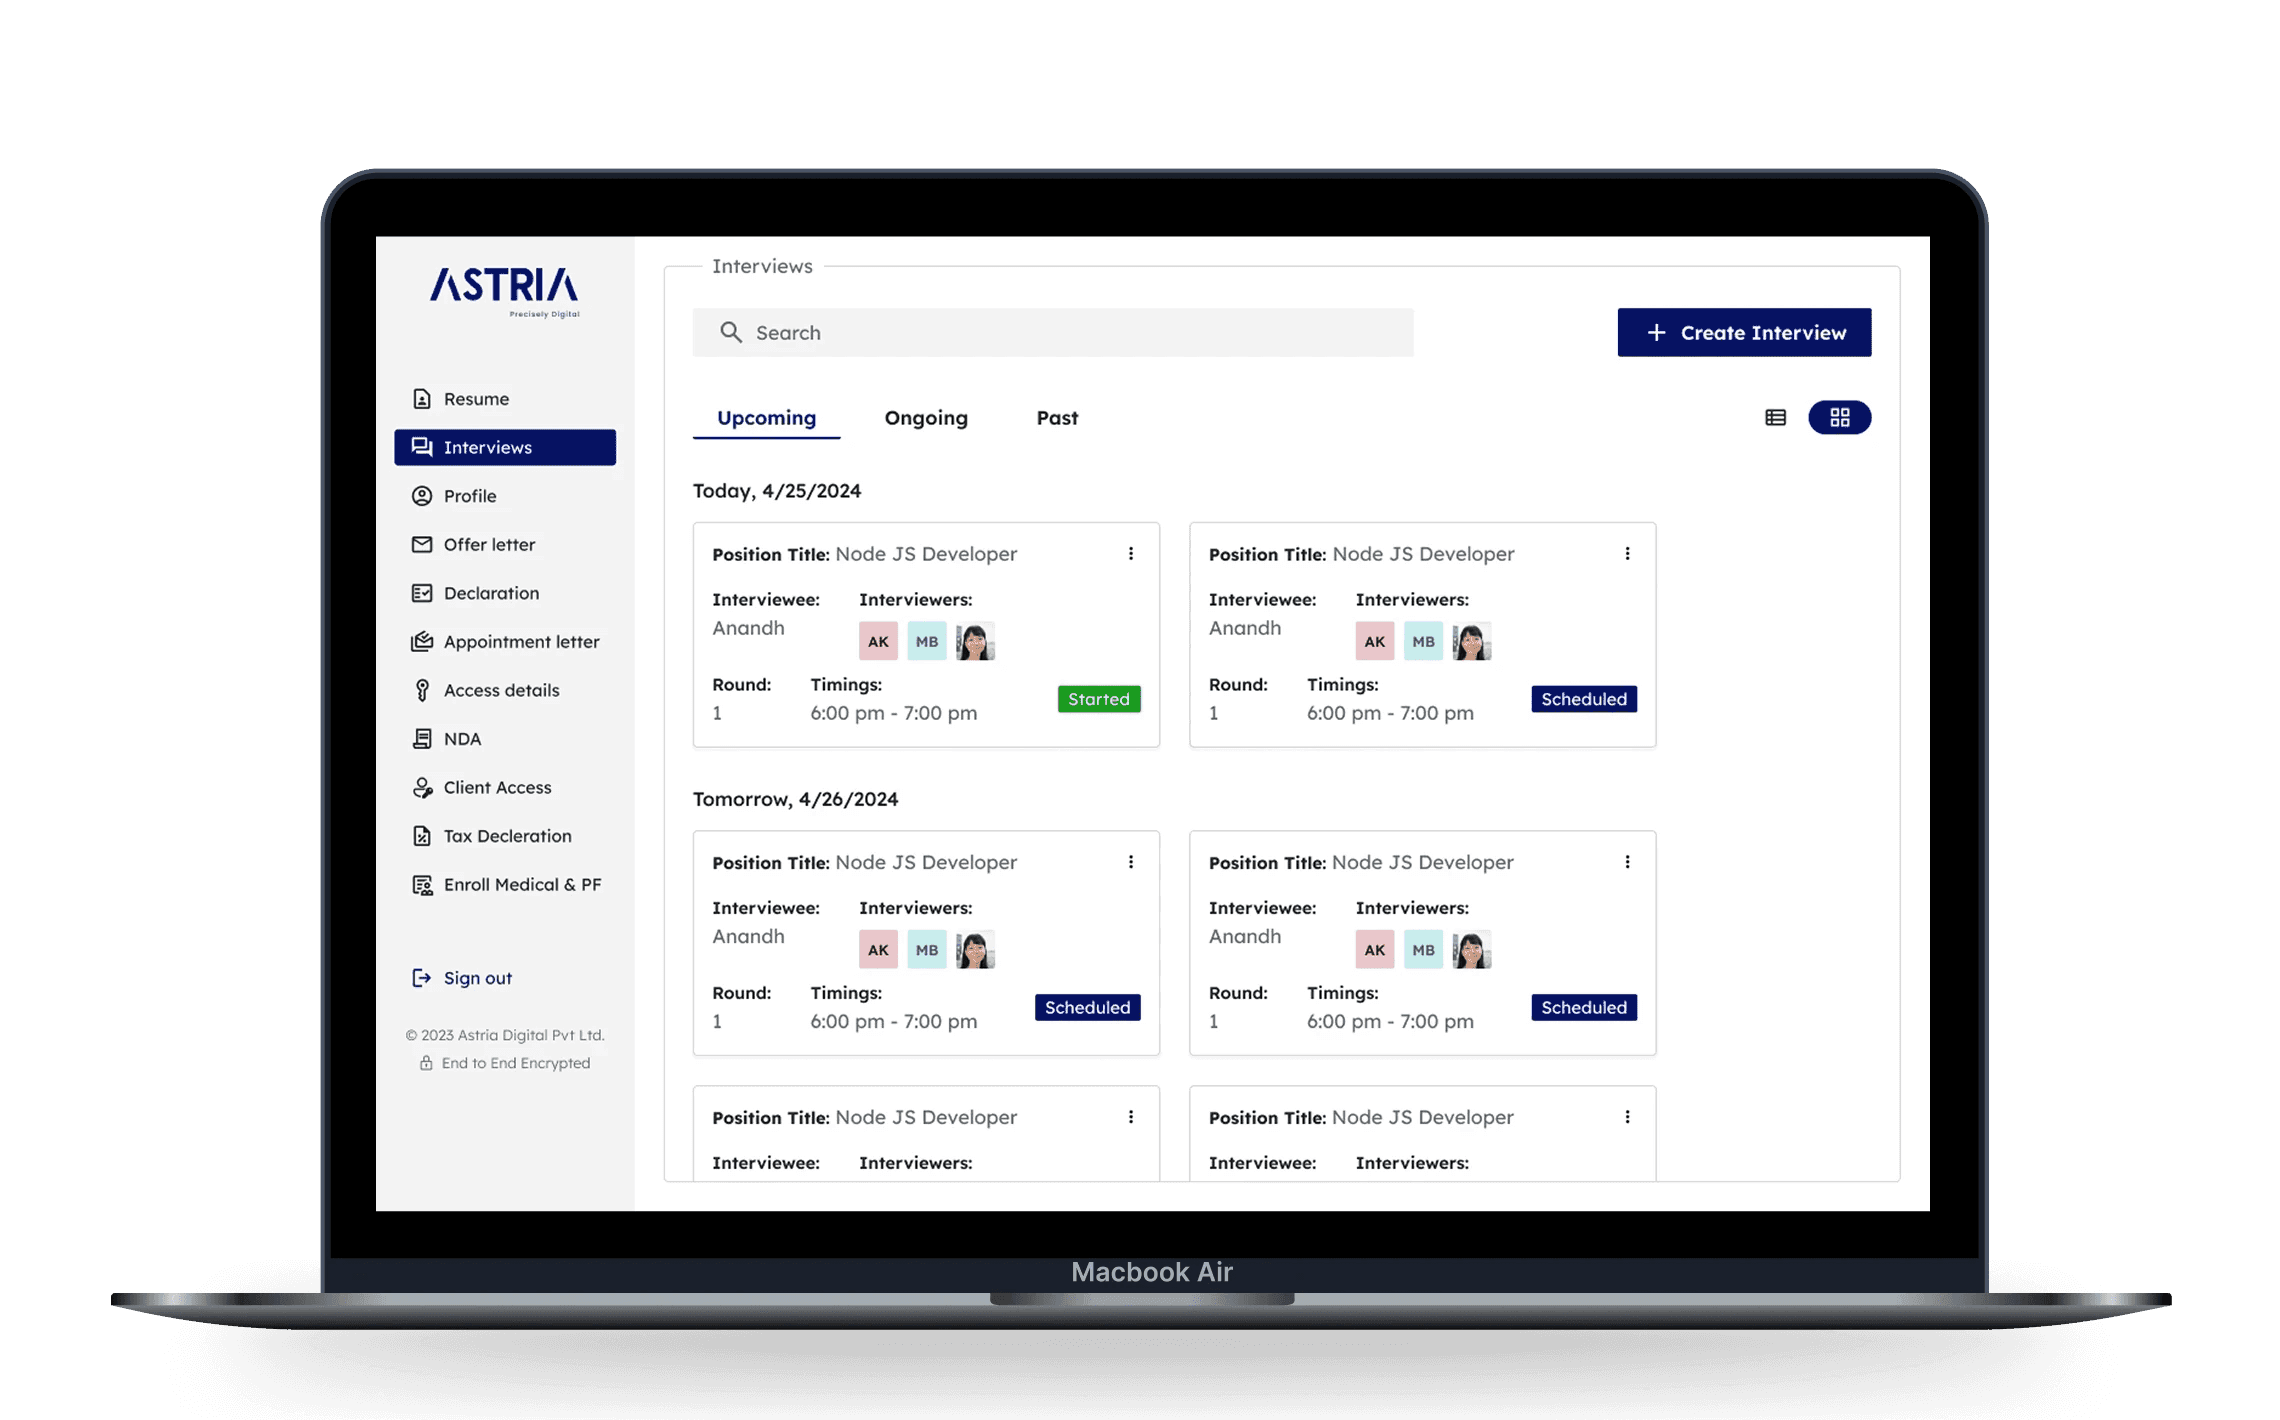Select the Access details key icon
2280x1420 pixels.
(x=422, y=690)
